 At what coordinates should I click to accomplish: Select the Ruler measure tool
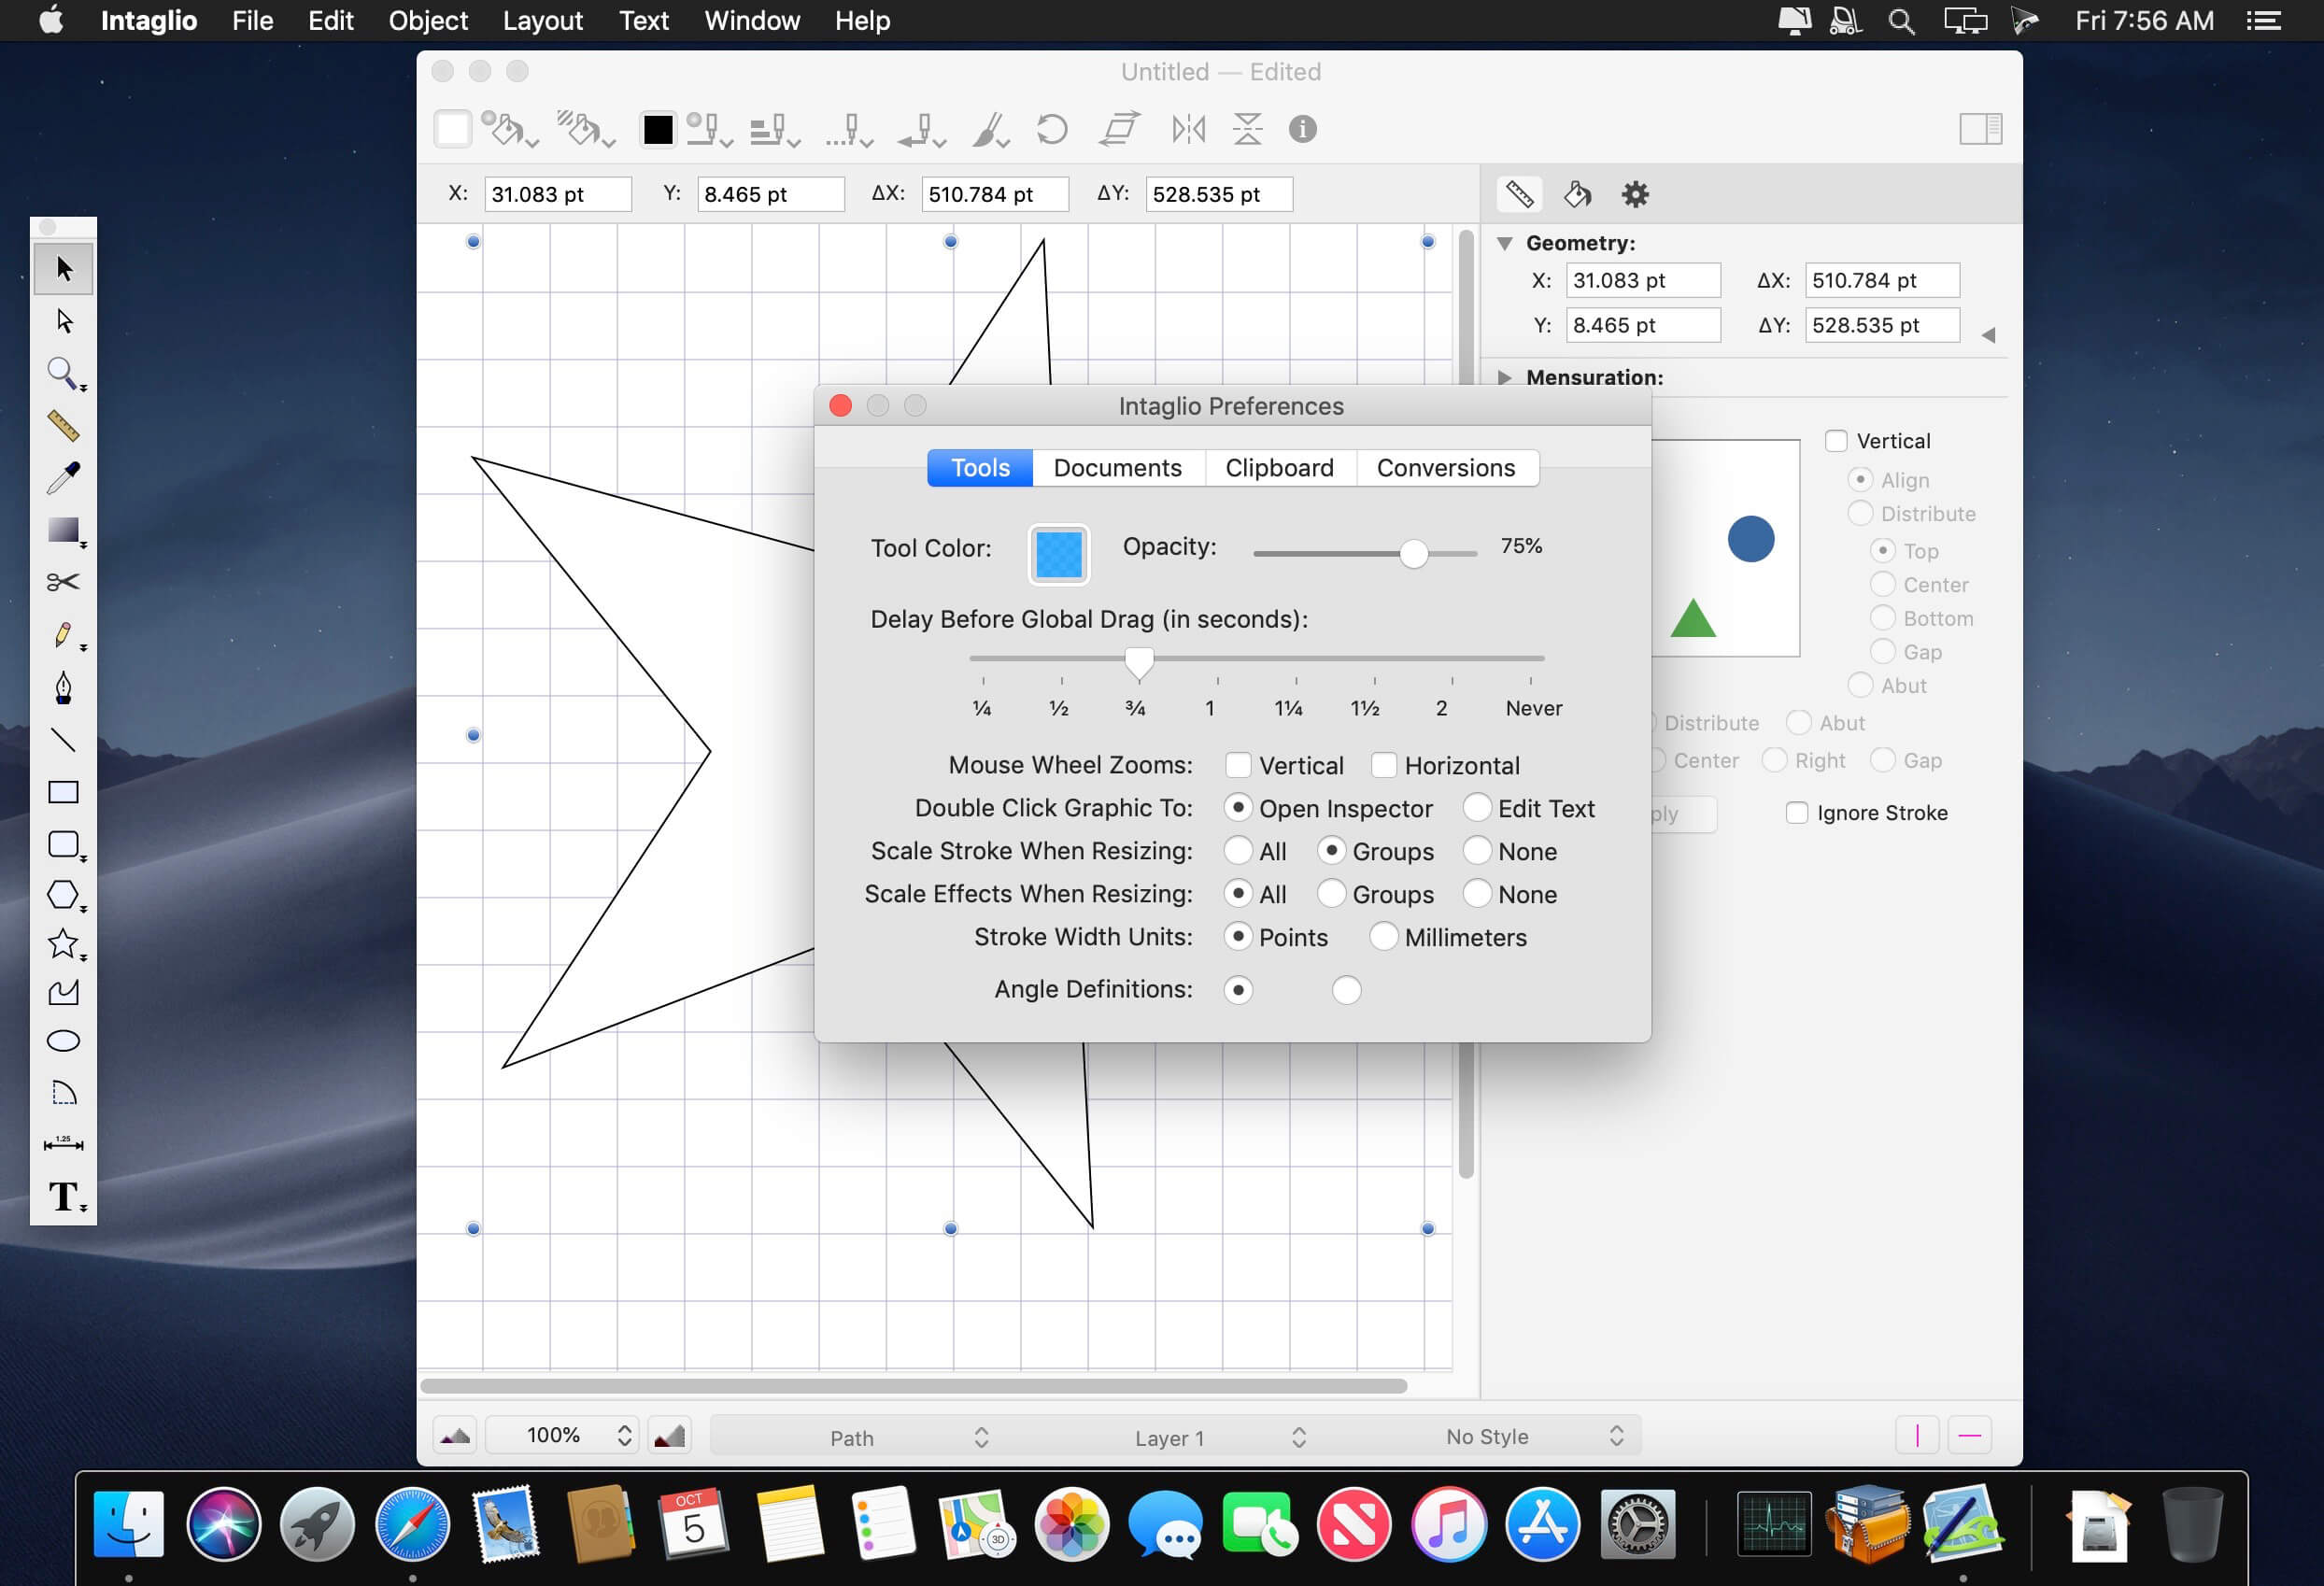64,426
